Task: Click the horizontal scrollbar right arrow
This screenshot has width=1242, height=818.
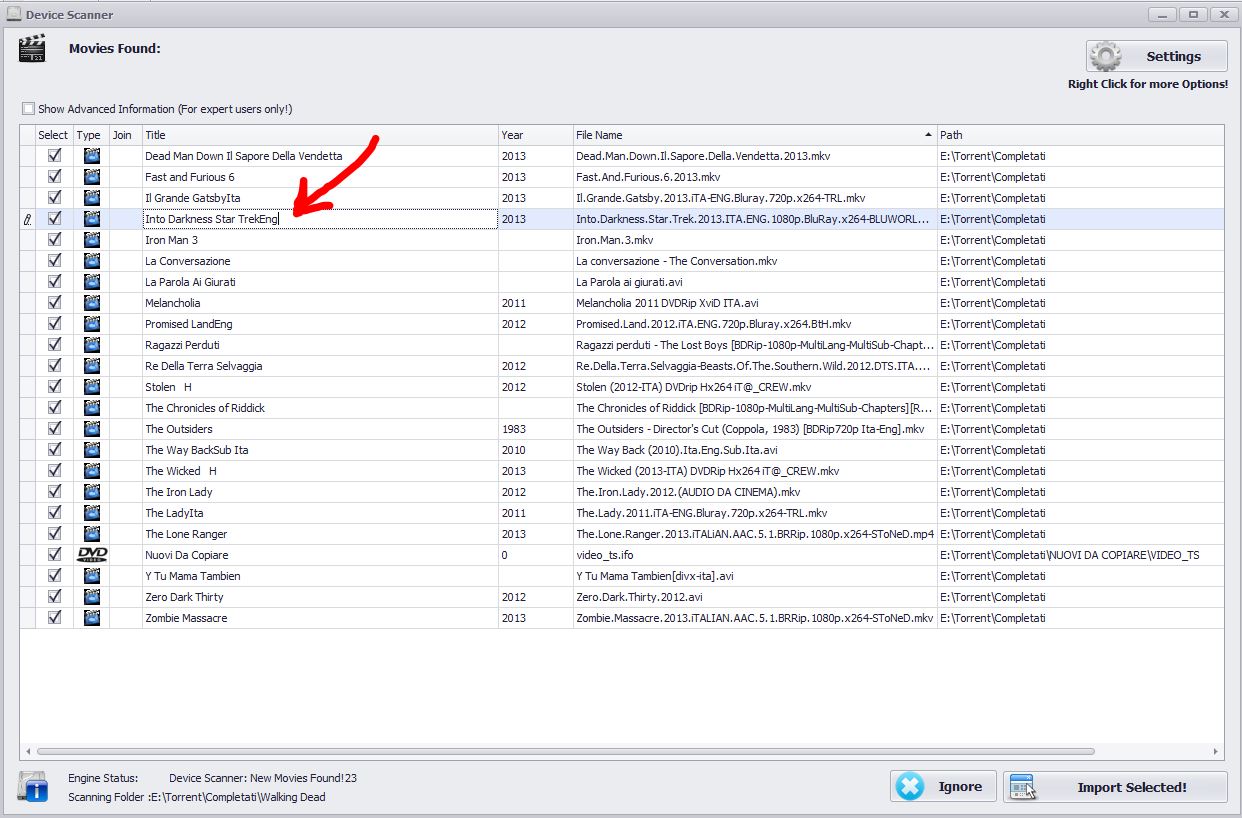Action: [1216, 751]
